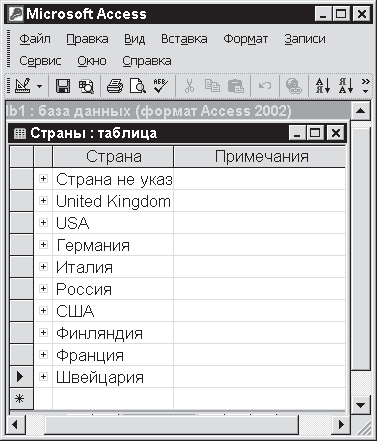This screenshot has height=441, width=377.
Task: Open the Файл menu
Action: pyautogui.click(x=35, y=39)
